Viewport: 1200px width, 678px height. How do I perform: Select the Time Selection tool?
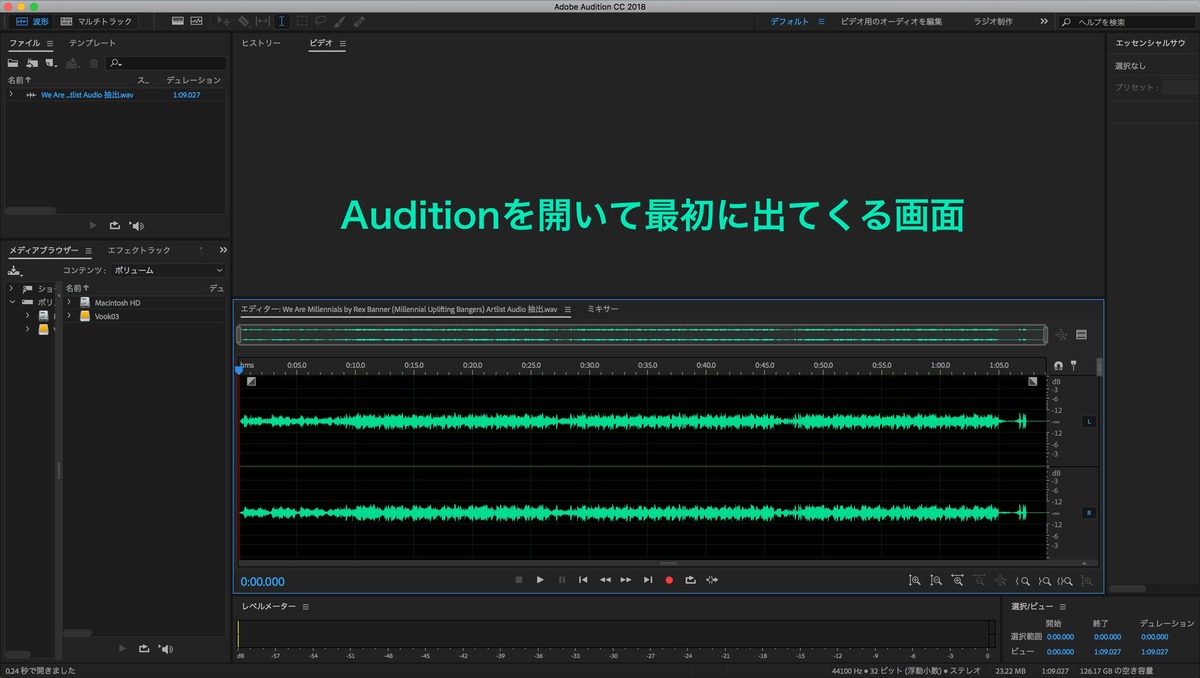(x=282, y=20)
